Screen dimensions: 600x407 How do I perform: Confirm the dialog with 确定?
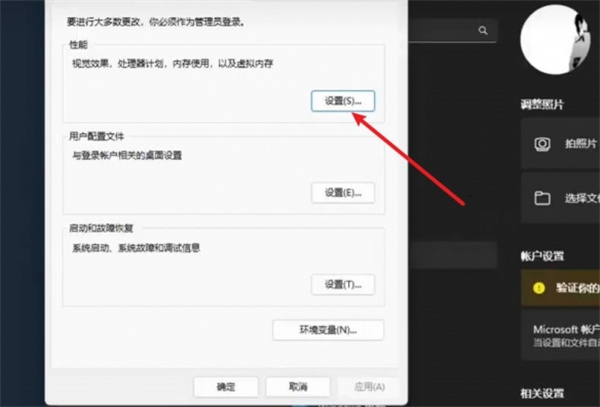225,387
